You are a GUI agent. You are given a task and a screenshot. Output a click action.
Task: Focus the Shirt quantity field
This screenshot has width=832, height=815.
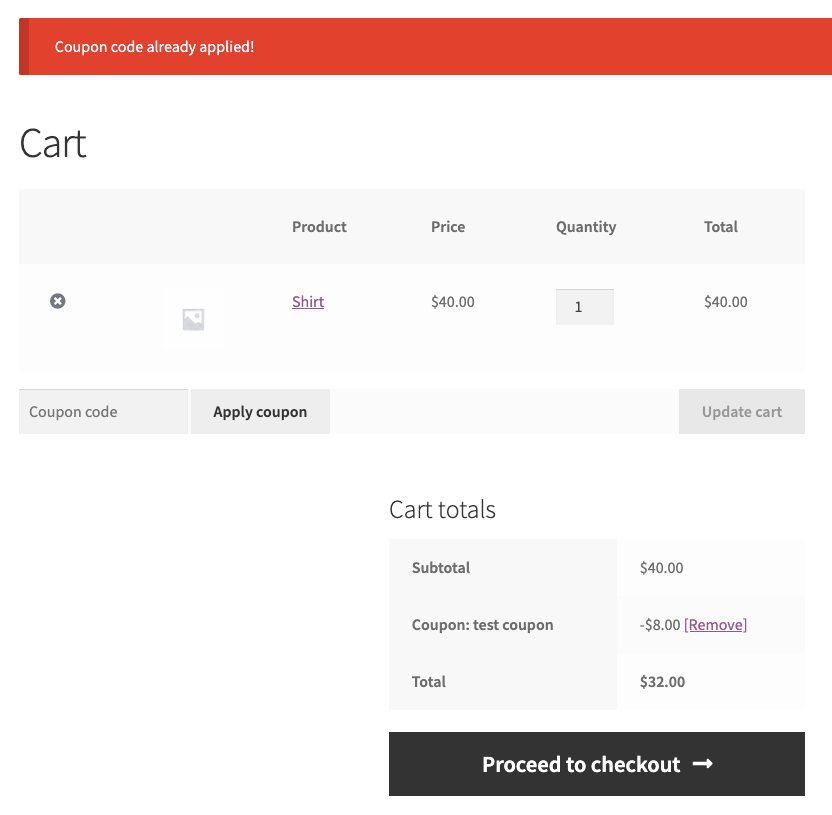(585, 307)
